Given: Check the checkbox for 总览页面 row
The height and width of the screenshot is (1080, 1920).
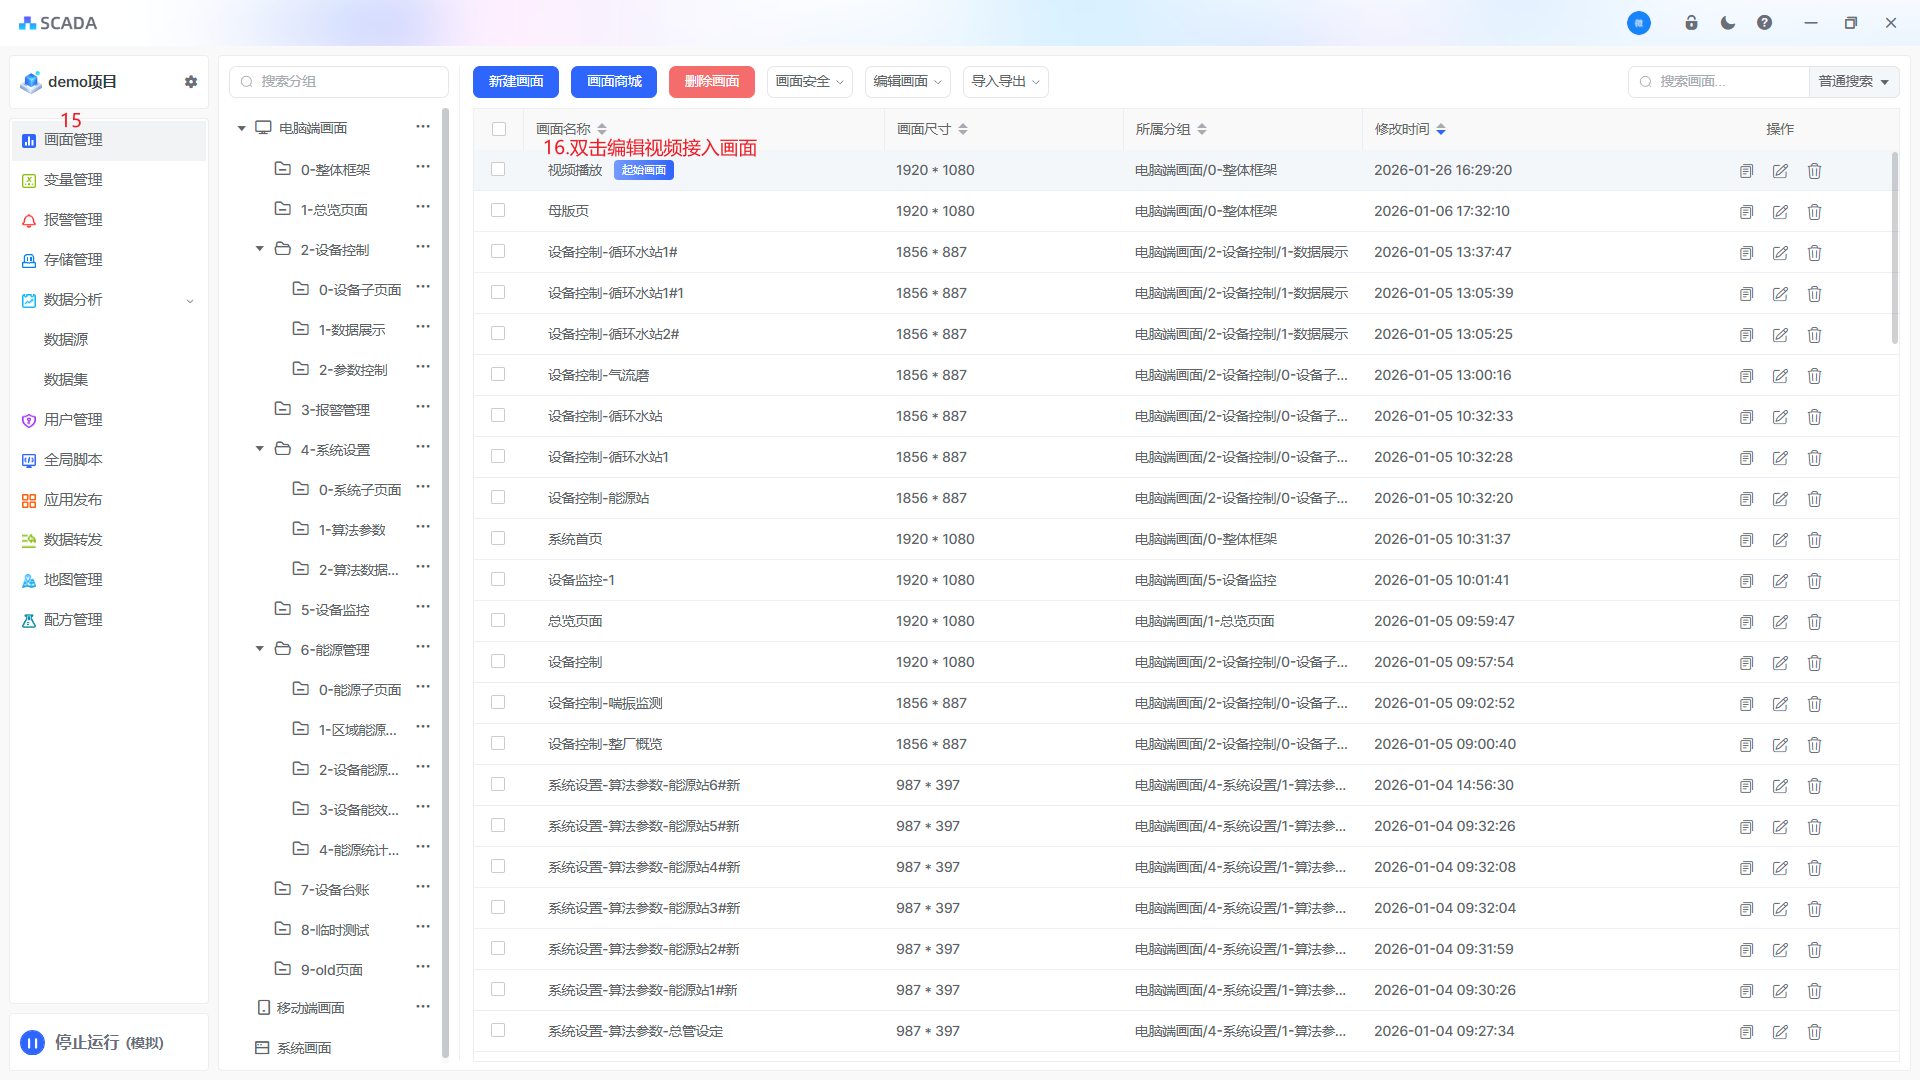Looking at the screenshot, I should coord(498,620).
